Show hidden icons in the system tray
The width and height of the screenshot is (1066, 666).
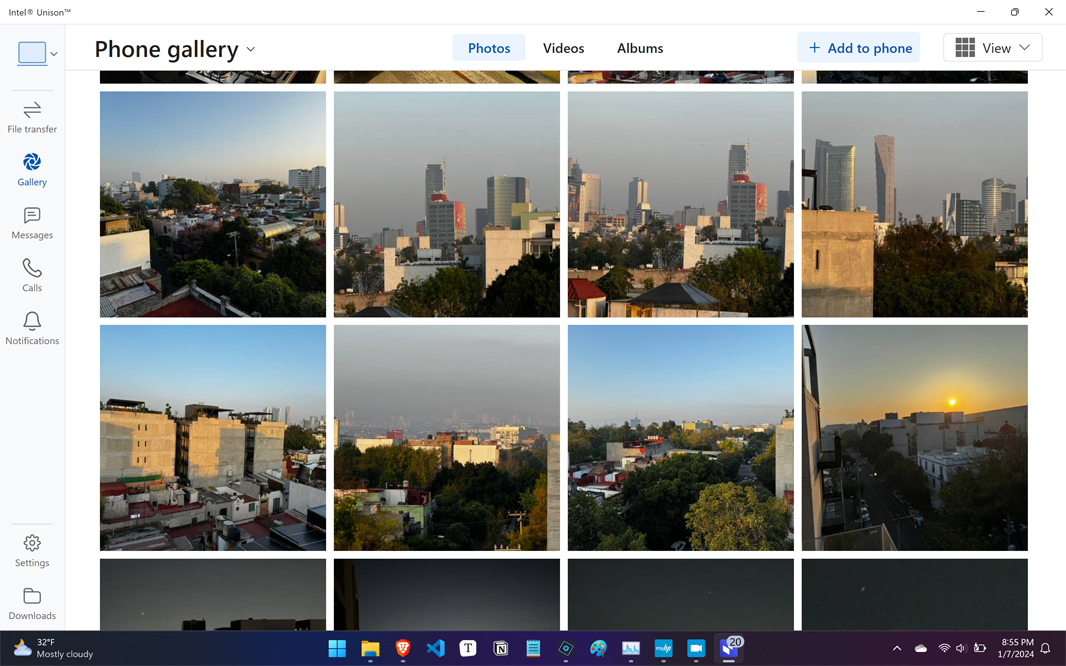coord(896,648)
